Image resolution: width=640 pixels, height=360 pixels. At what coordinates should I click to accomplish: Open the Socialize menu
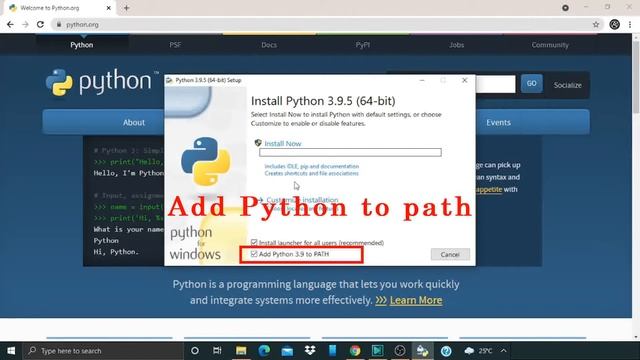[x=567, y=85]
